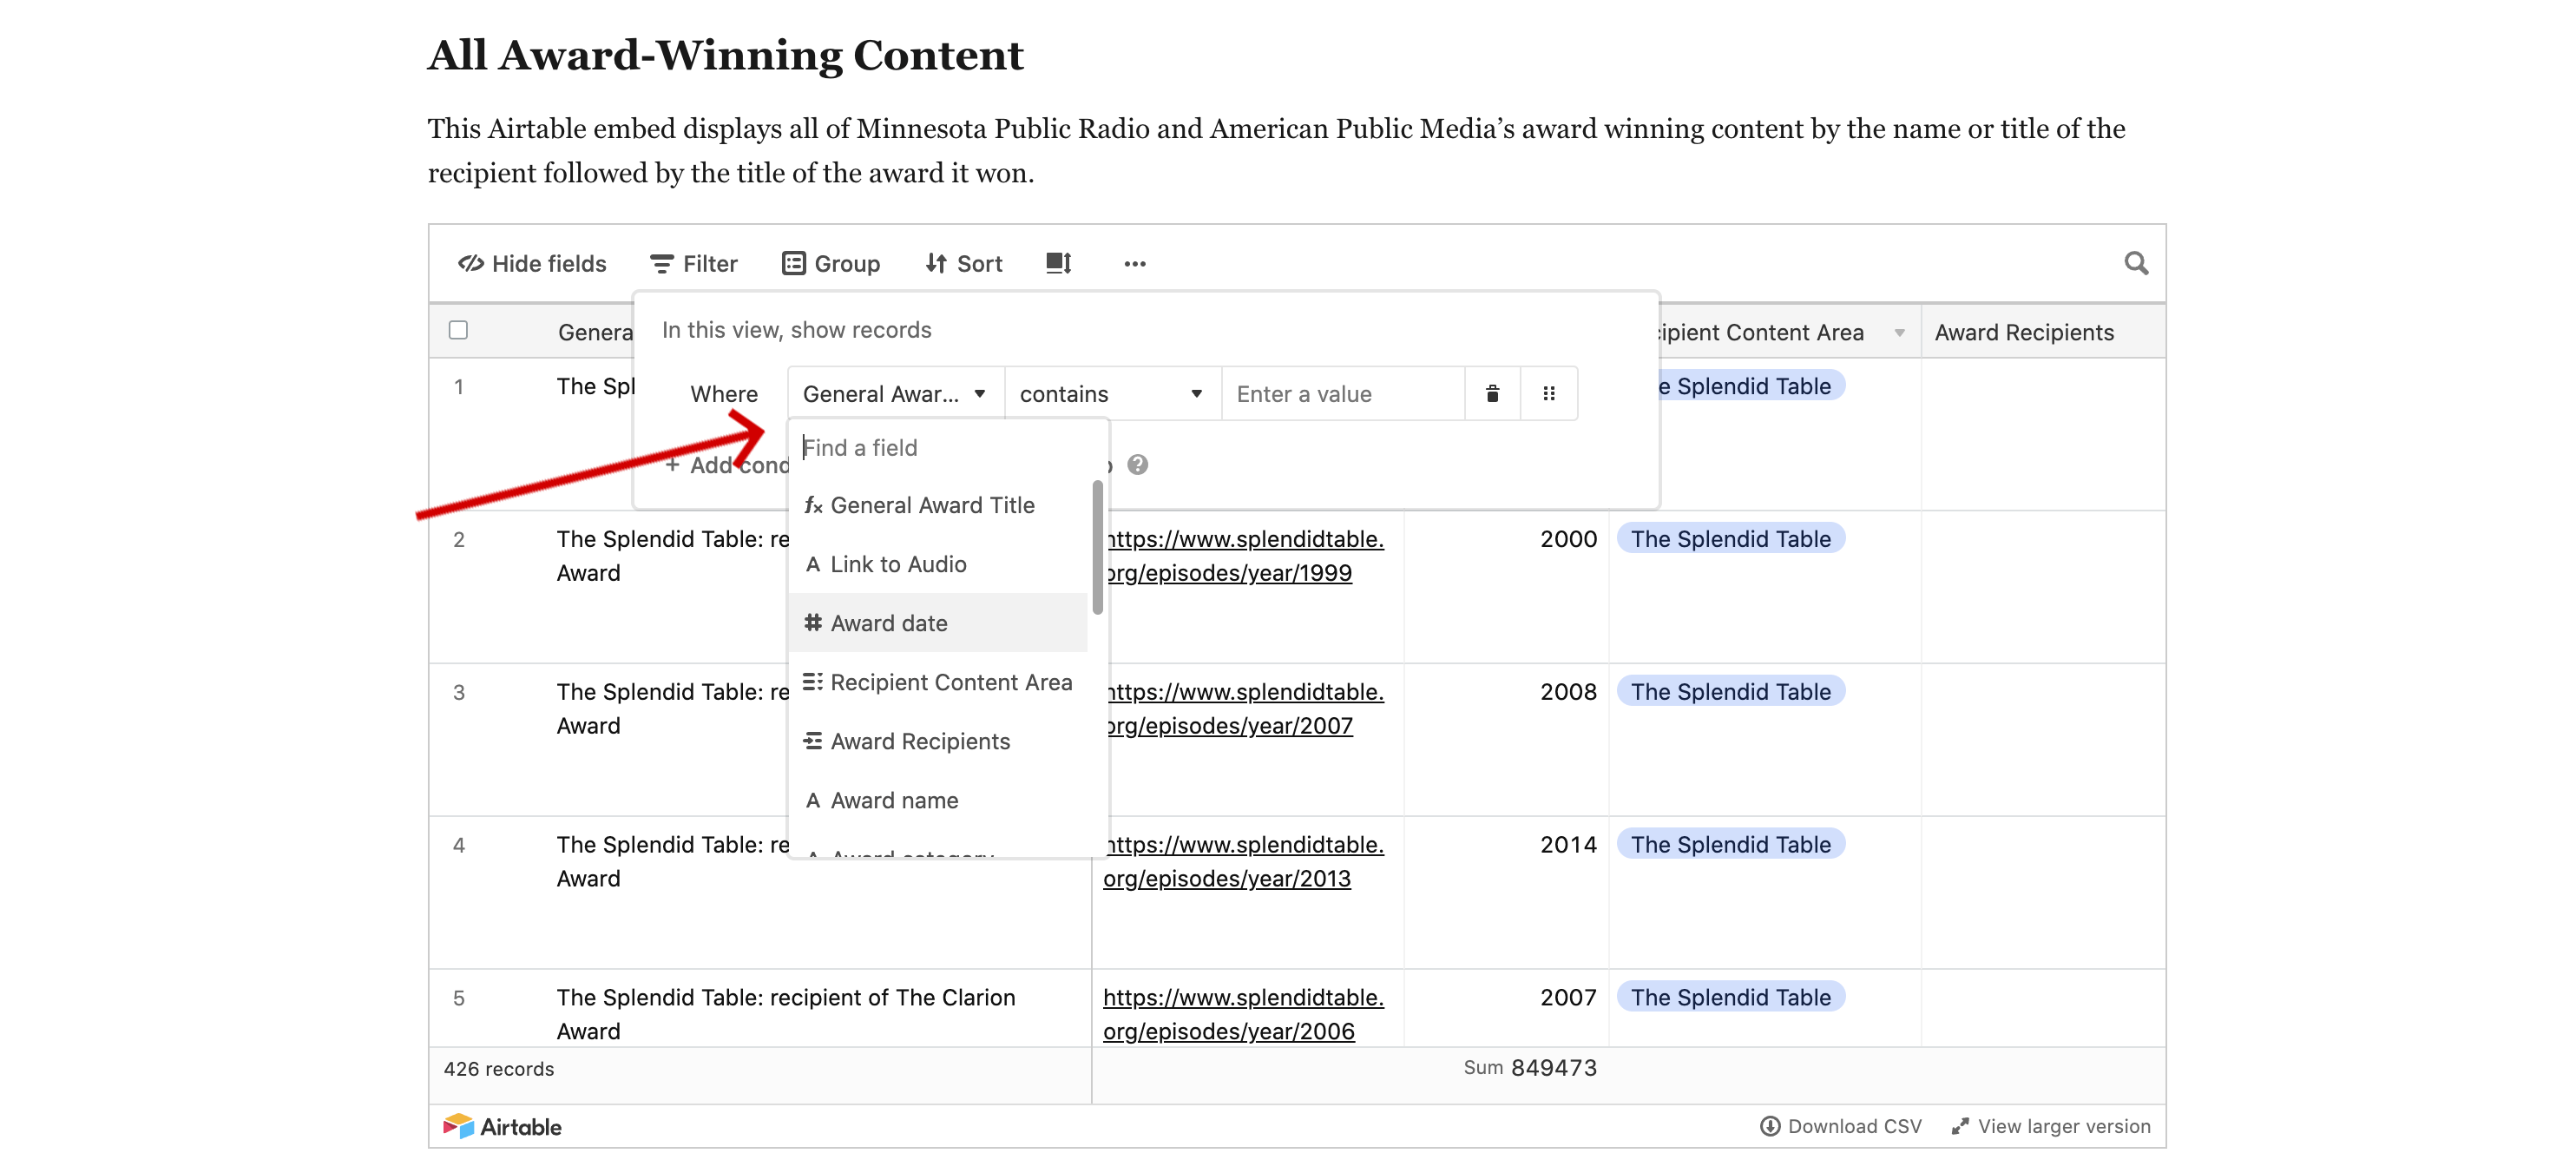Select Link to Audio field
Viewport: 2576px width, 1173px height.
point(937,564)
